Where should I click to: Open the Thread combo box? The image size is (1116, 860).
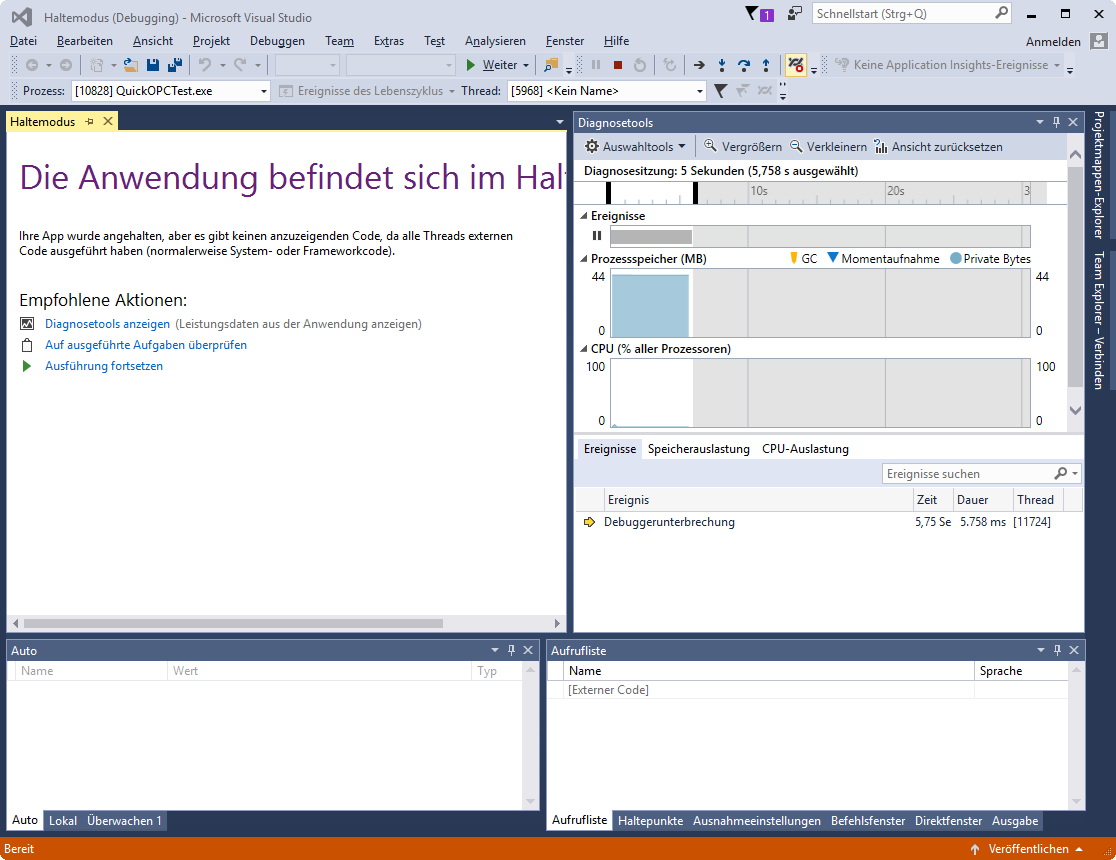click(x=606, y=90)
